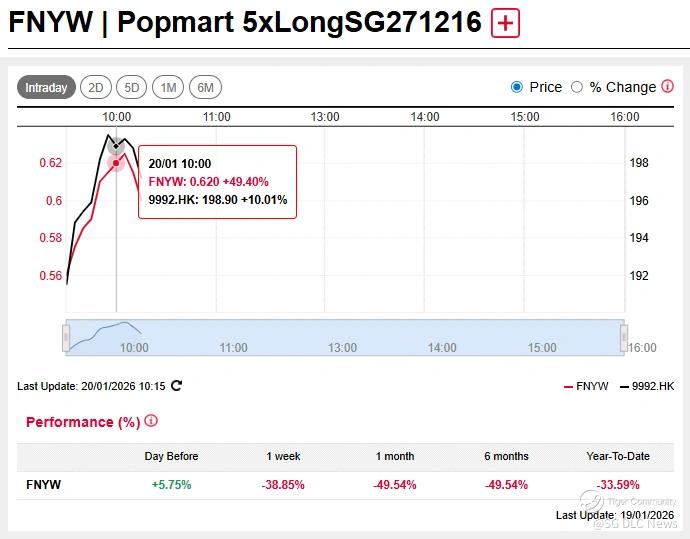Viewport: 690px width, 539px height.
Task: Click the black 9992.HK data point marker
Action: click(116, 145)
